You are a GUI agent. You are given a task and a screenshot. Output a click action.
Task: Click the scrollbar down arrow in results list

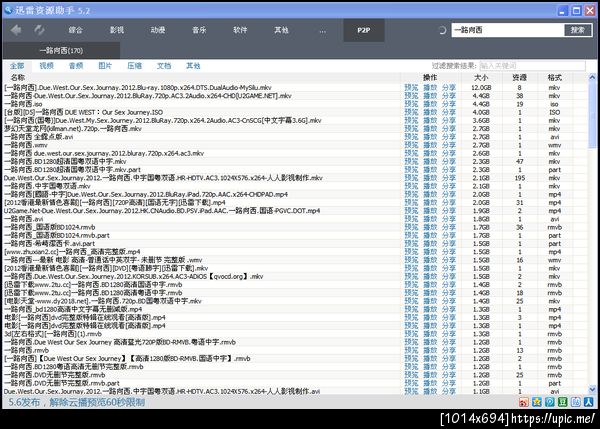click(592, 390)
